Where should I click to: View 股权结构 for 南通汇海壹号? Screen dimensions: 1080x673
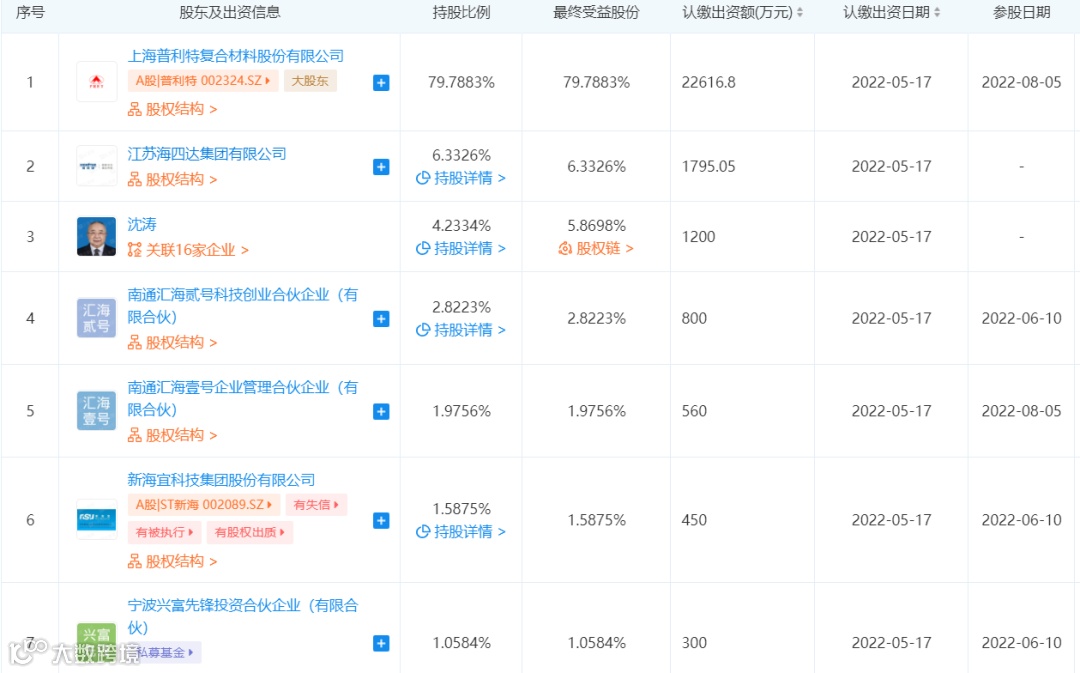point(172,435)
